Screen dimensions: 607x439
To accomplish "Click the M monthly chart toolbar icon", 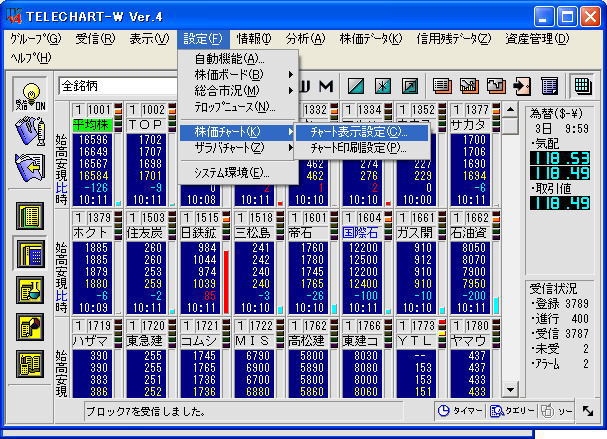I will click(326, 86).
